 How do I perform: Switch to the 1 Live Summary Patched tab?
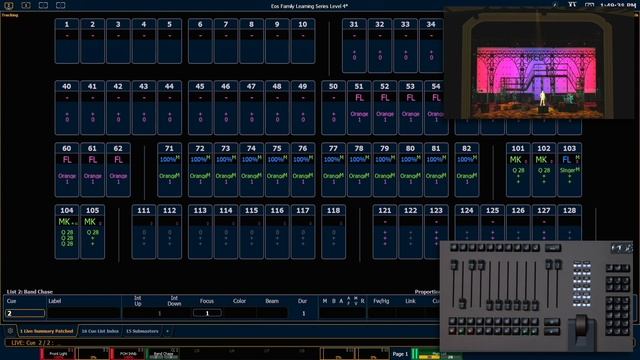pyautogui.click(x=47, y=331)
